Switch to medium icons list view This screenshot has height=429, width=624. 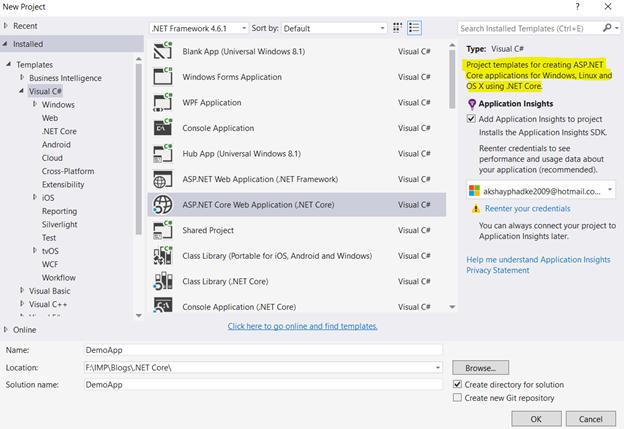point(414,28)
